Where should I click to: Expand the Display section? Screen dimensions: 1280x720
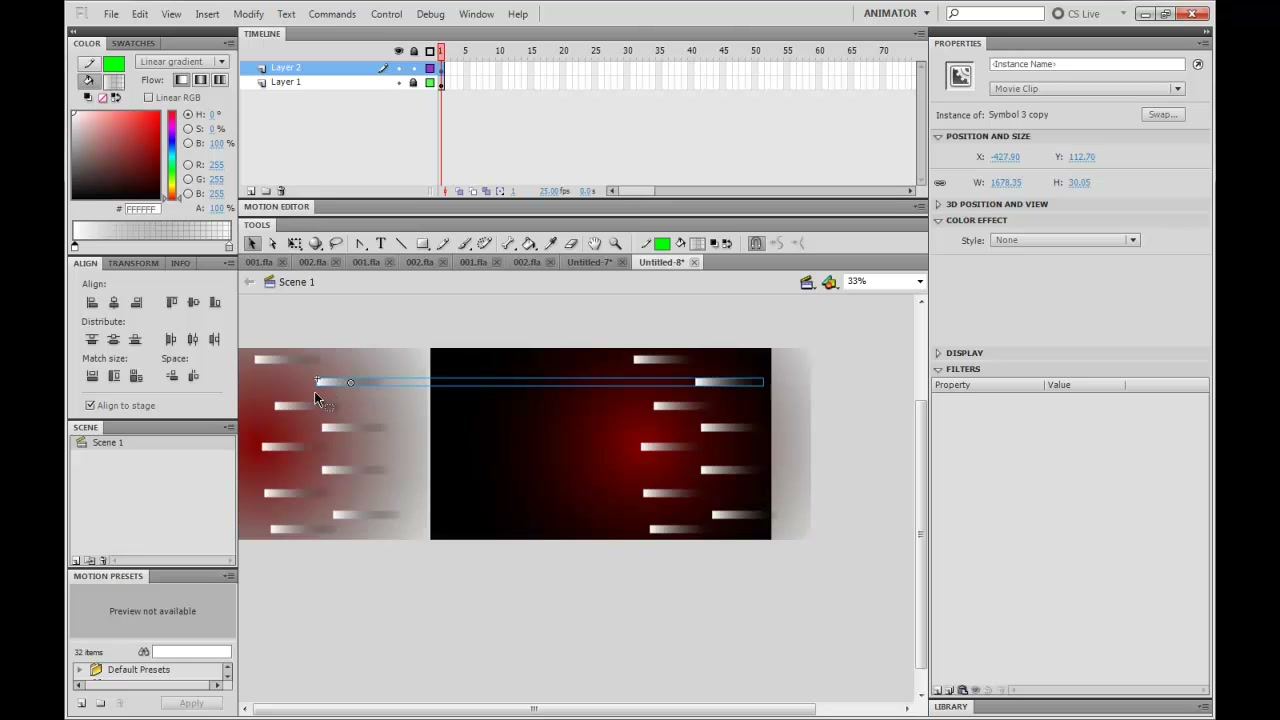[x=938, y=353]
